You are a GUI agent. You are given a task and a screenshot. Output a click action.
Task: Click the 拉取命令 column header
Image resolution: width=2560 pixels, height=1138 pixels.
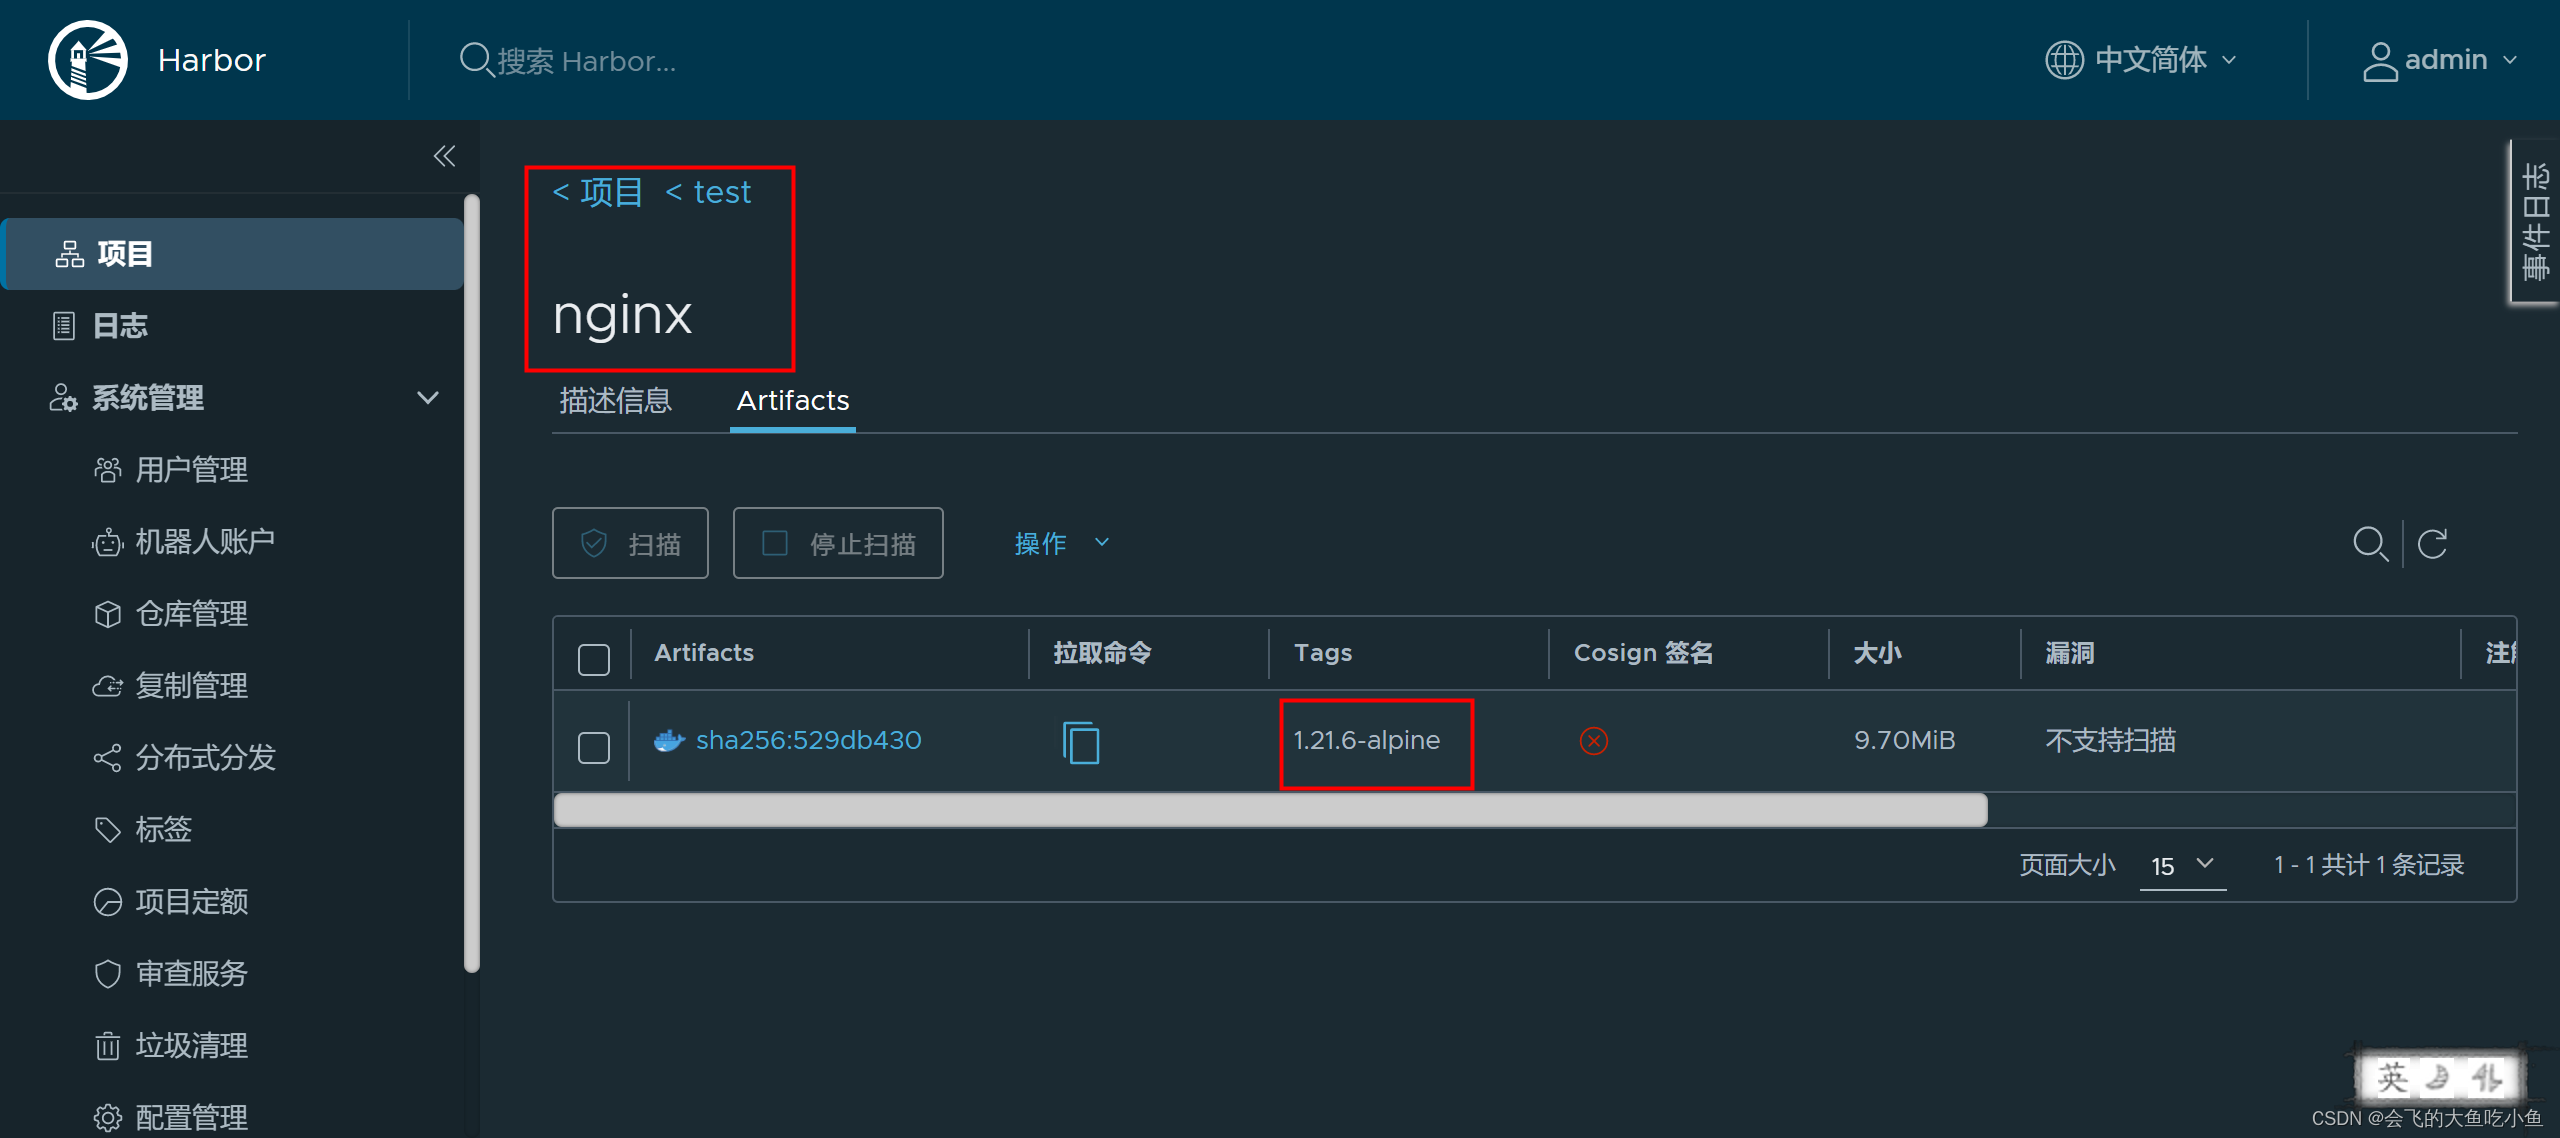pos(1103,653)
